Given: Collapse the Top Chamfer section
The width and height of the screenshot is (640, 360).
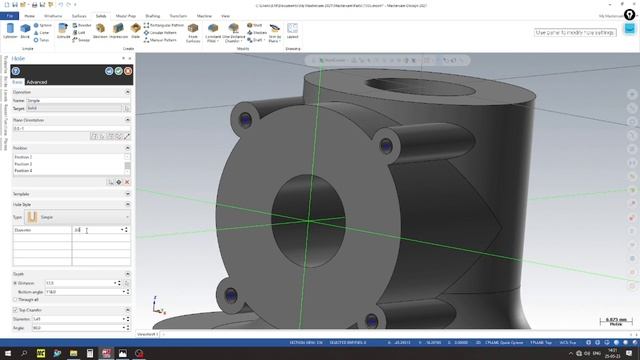Looking at the screenshot, I should [127, 310].
